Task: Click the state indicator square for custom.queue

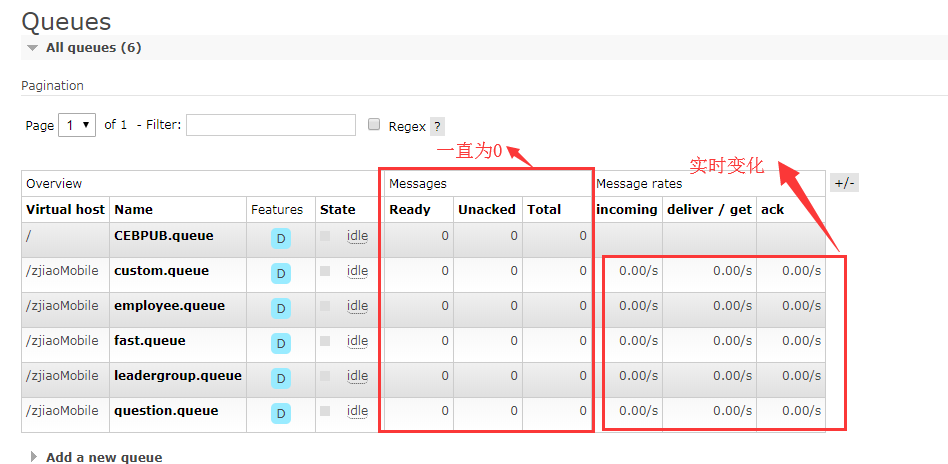Action: (x=325, y=271)
